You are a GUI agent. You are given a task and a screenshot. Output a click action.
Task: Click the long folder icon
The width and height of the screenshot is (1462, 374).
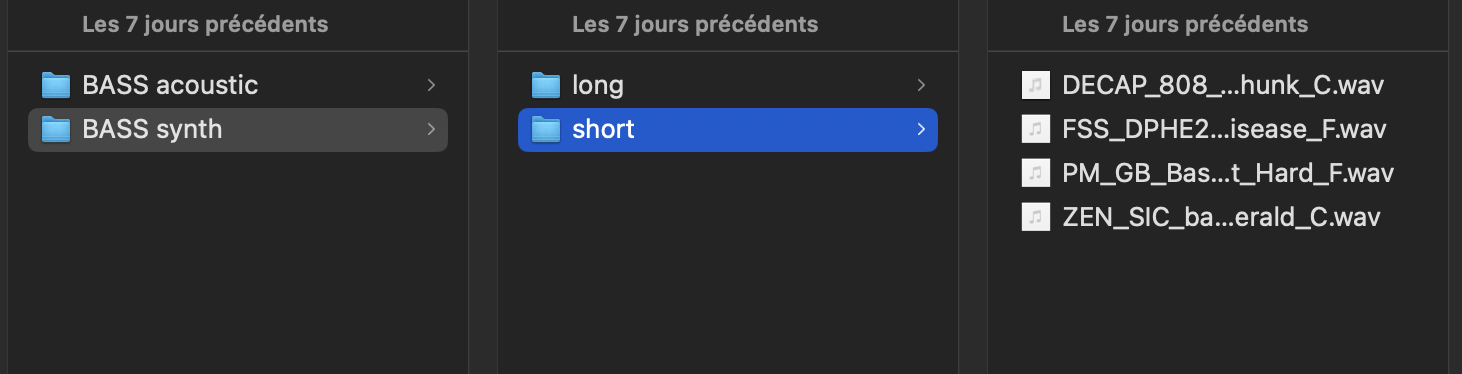[546, 85]
